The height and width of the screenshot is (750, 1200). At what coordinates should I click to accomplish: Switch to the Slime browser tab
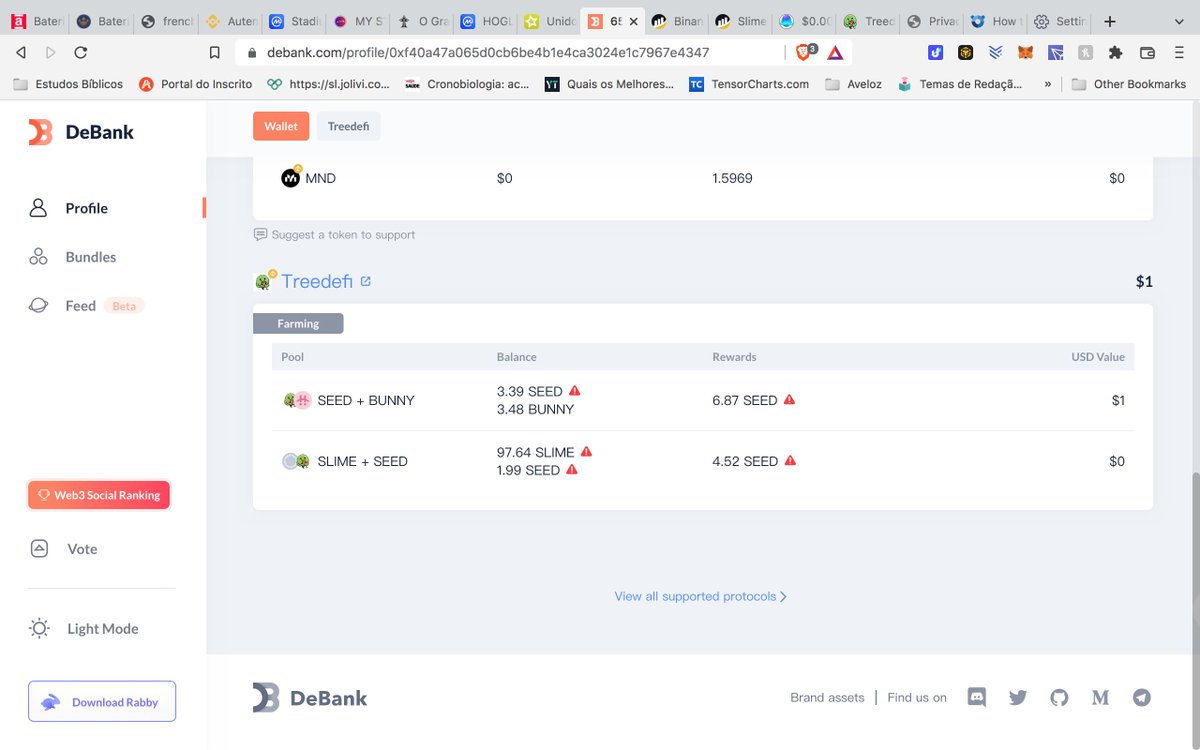pyautogui.click(x=741, y=21)
